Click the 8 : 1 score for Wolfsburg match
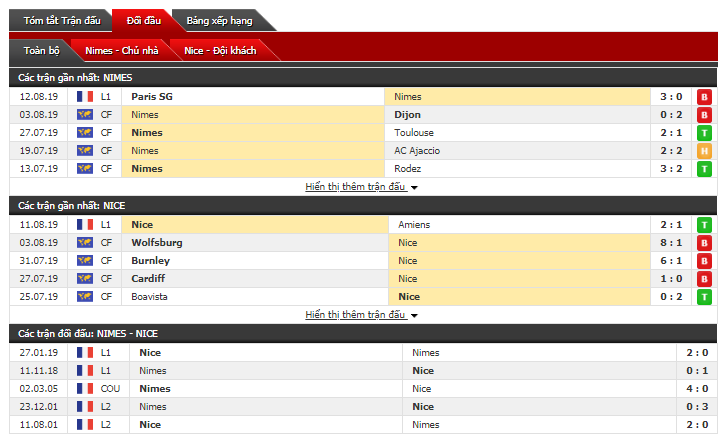719x434 pixels. click(671, 243)
